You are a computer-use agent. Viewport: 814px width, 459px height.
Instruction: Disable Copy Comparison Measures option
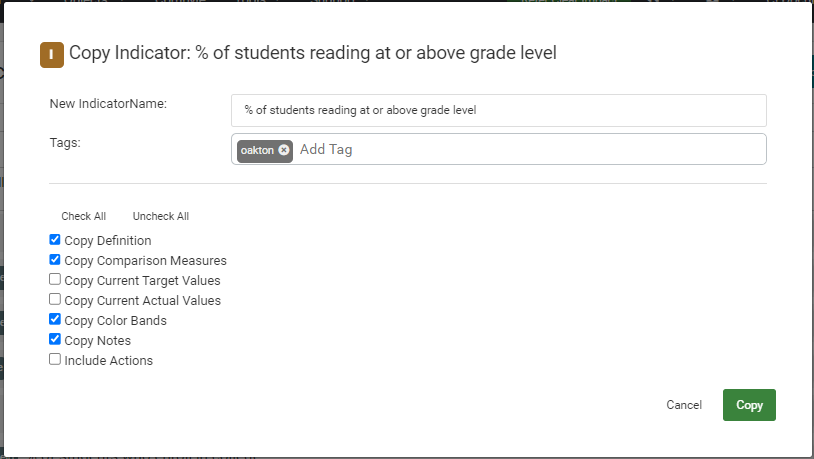coord(55,259)
